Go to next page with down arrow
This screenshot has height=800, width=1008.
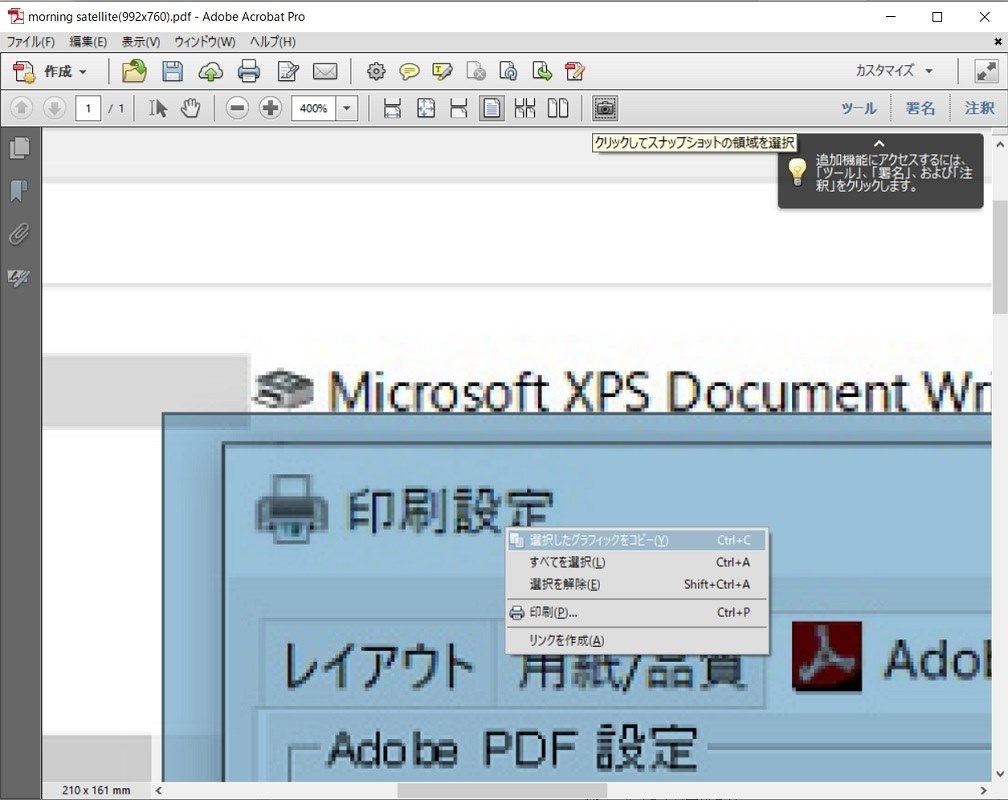55,108
